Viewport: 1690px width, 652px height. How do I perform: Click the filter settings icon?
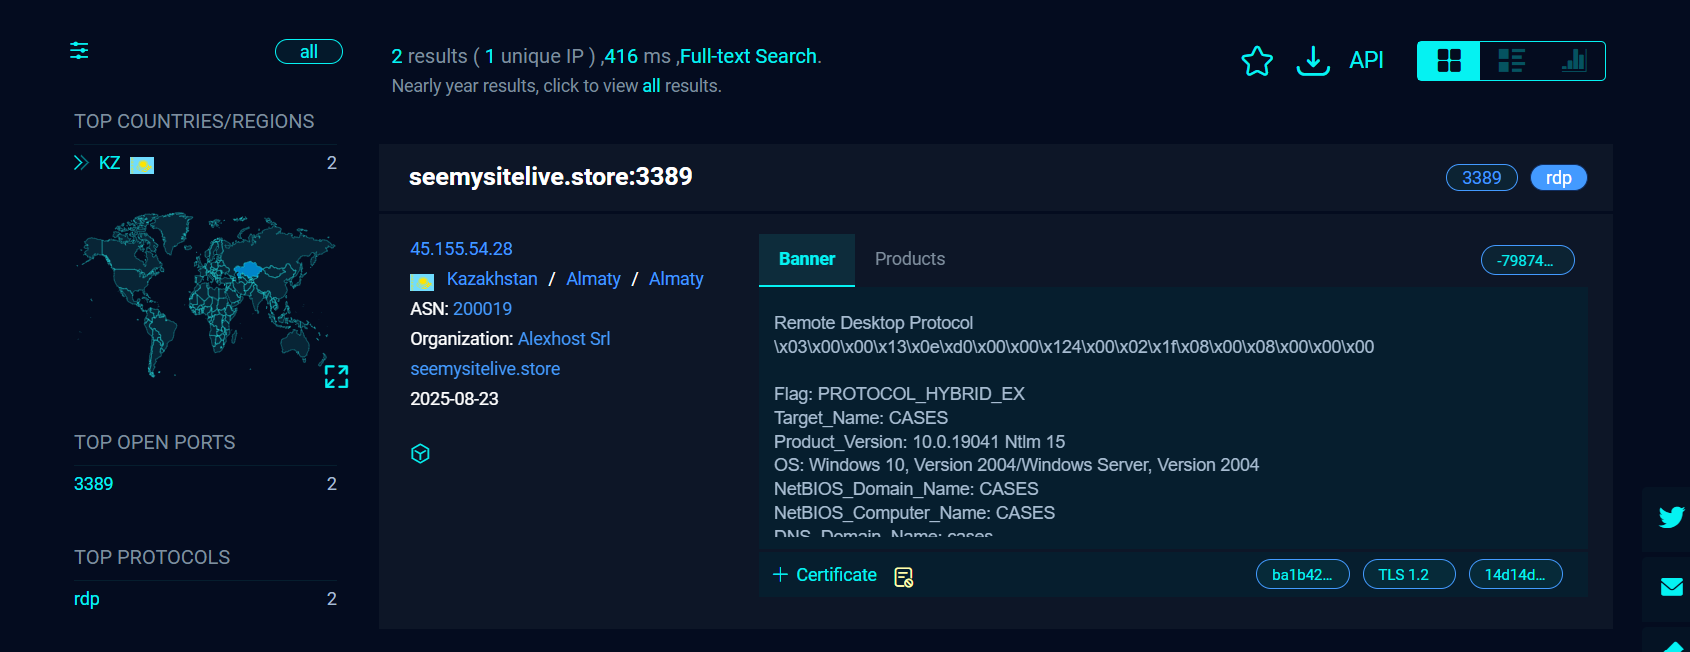coord(79,51)
